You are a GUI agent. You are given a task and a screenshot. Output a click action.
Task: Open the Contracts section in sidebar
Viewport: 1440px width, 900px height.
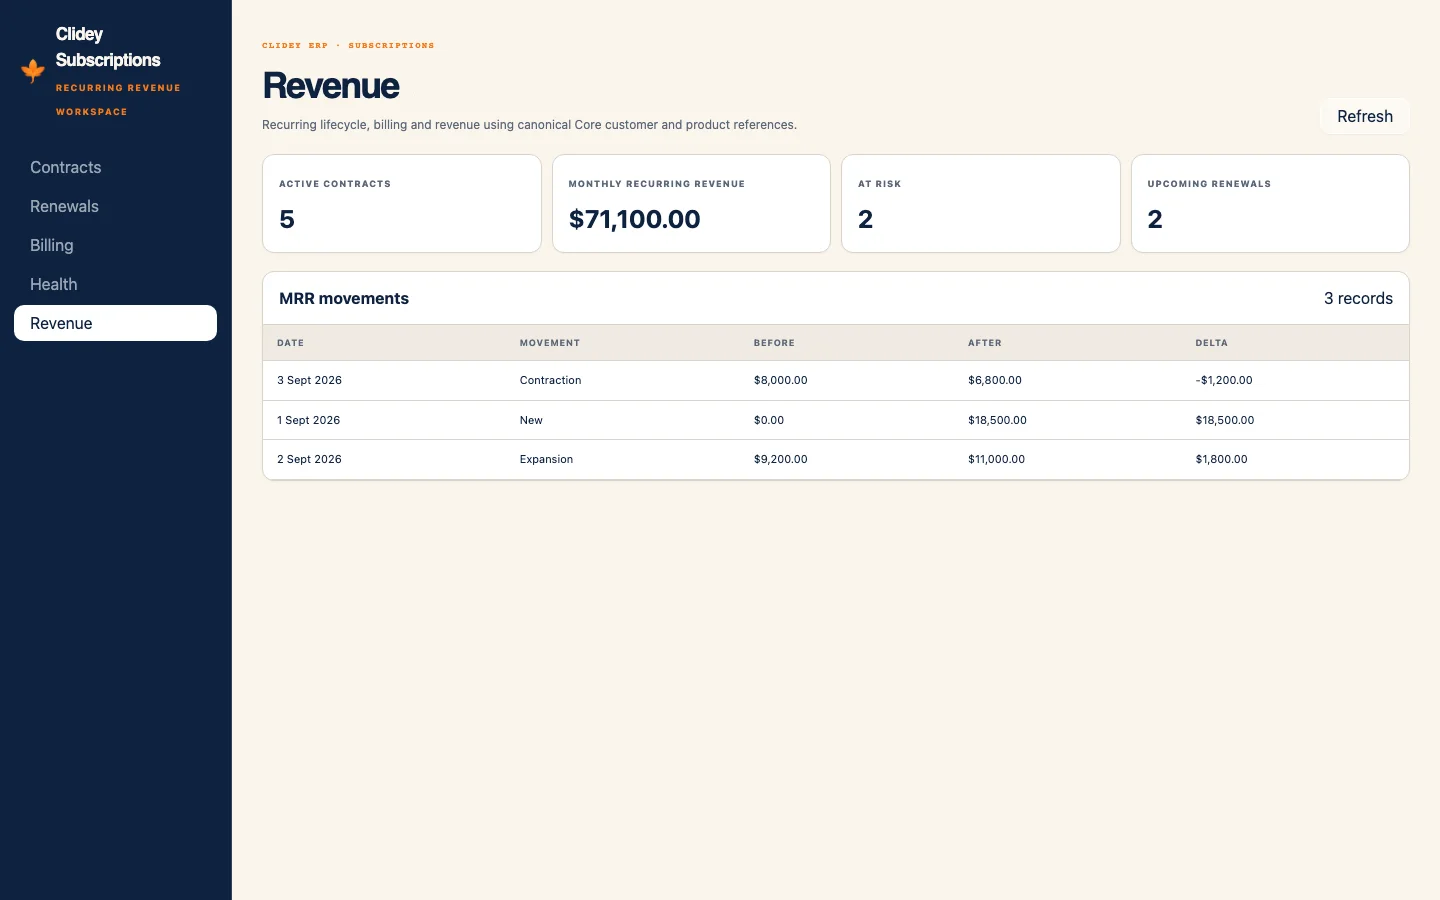click(x=115, y=167)
